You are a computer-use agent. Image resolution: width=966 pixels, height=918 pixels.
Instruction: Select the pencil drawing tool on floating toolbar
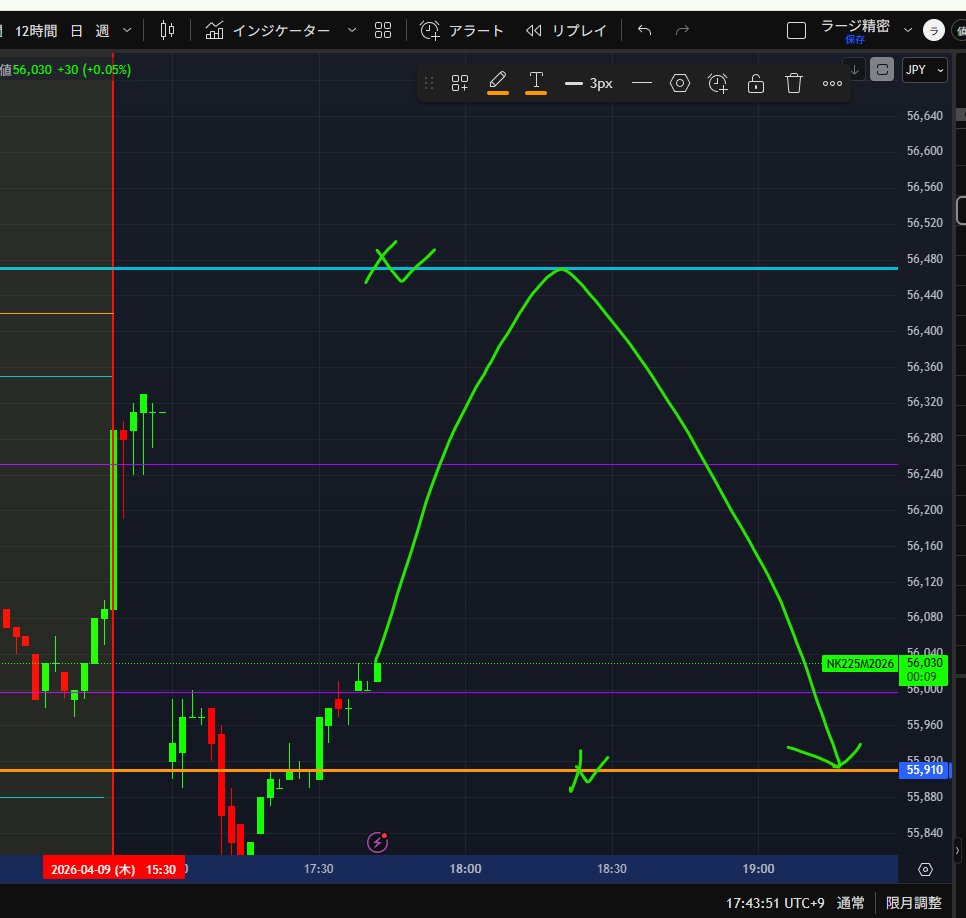(497, 80)
